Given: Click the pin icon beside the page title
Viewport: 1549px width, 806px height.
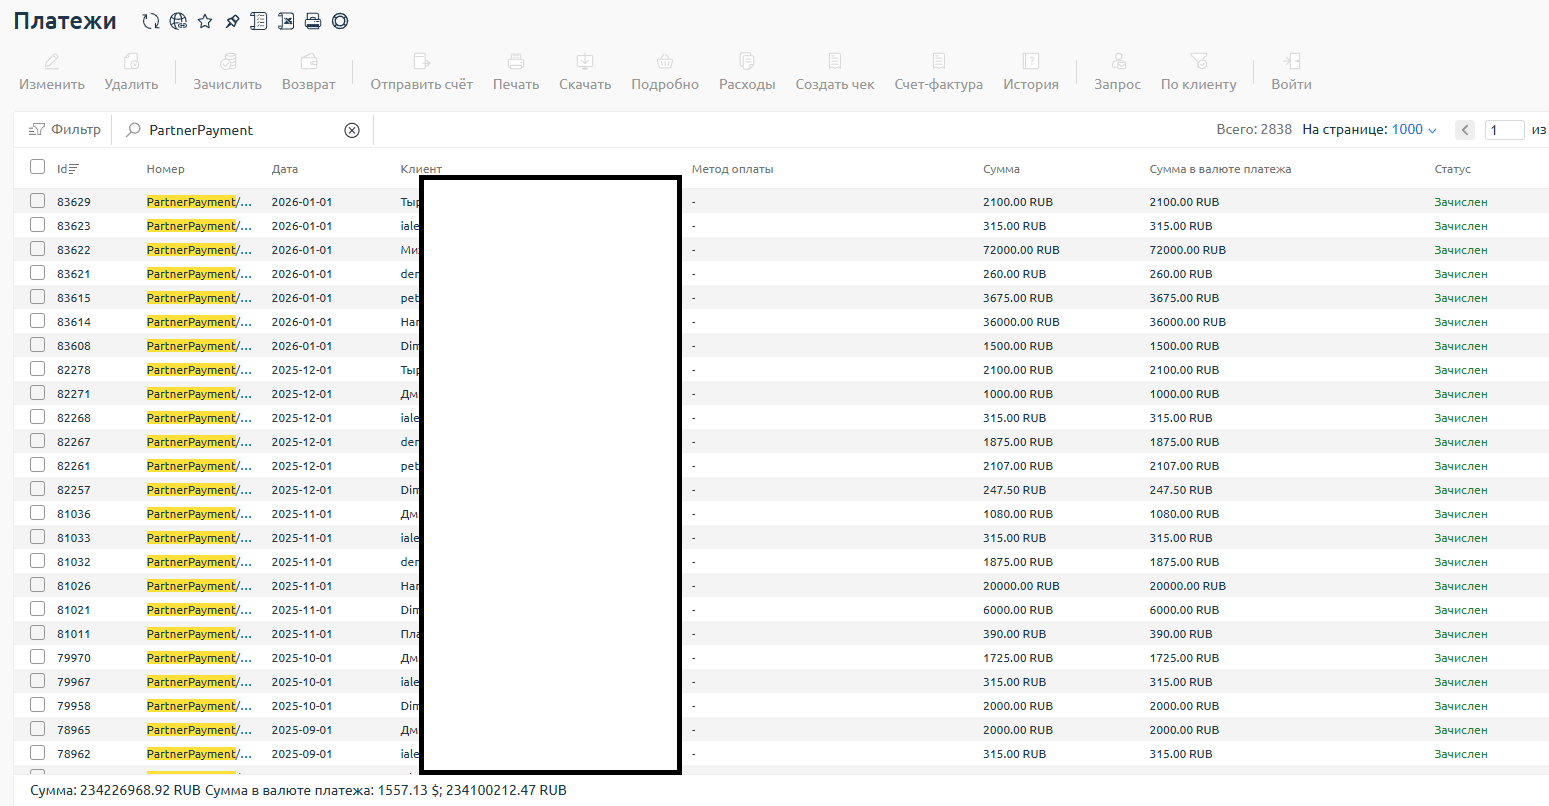Looking at the screenshot, I should (x=232, y=21).
